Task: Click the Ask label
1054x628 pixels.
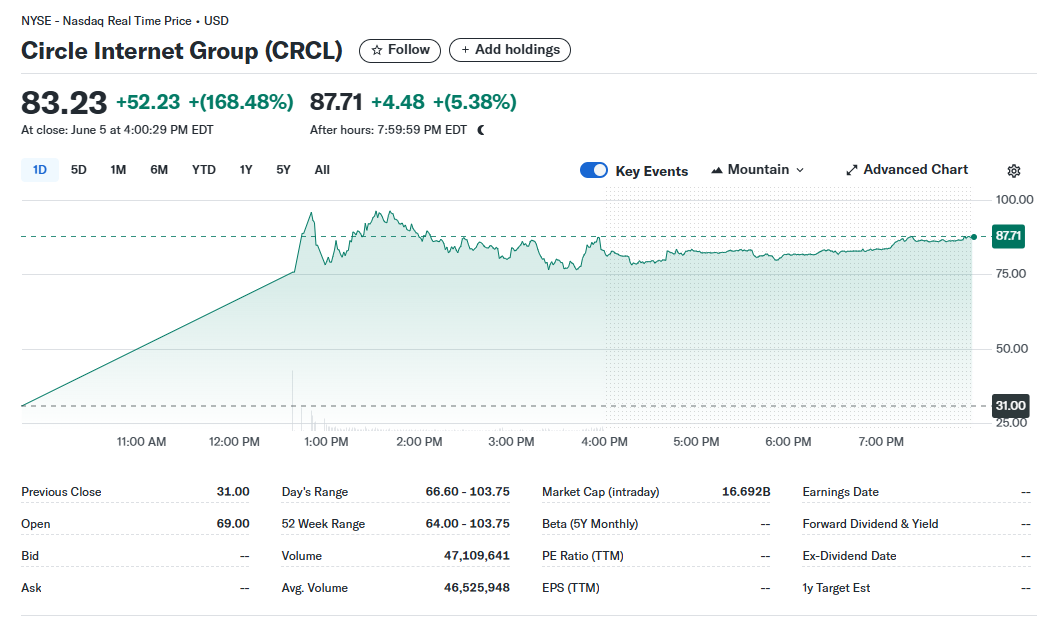Action: pyautogui.click(x=31, y=588)
